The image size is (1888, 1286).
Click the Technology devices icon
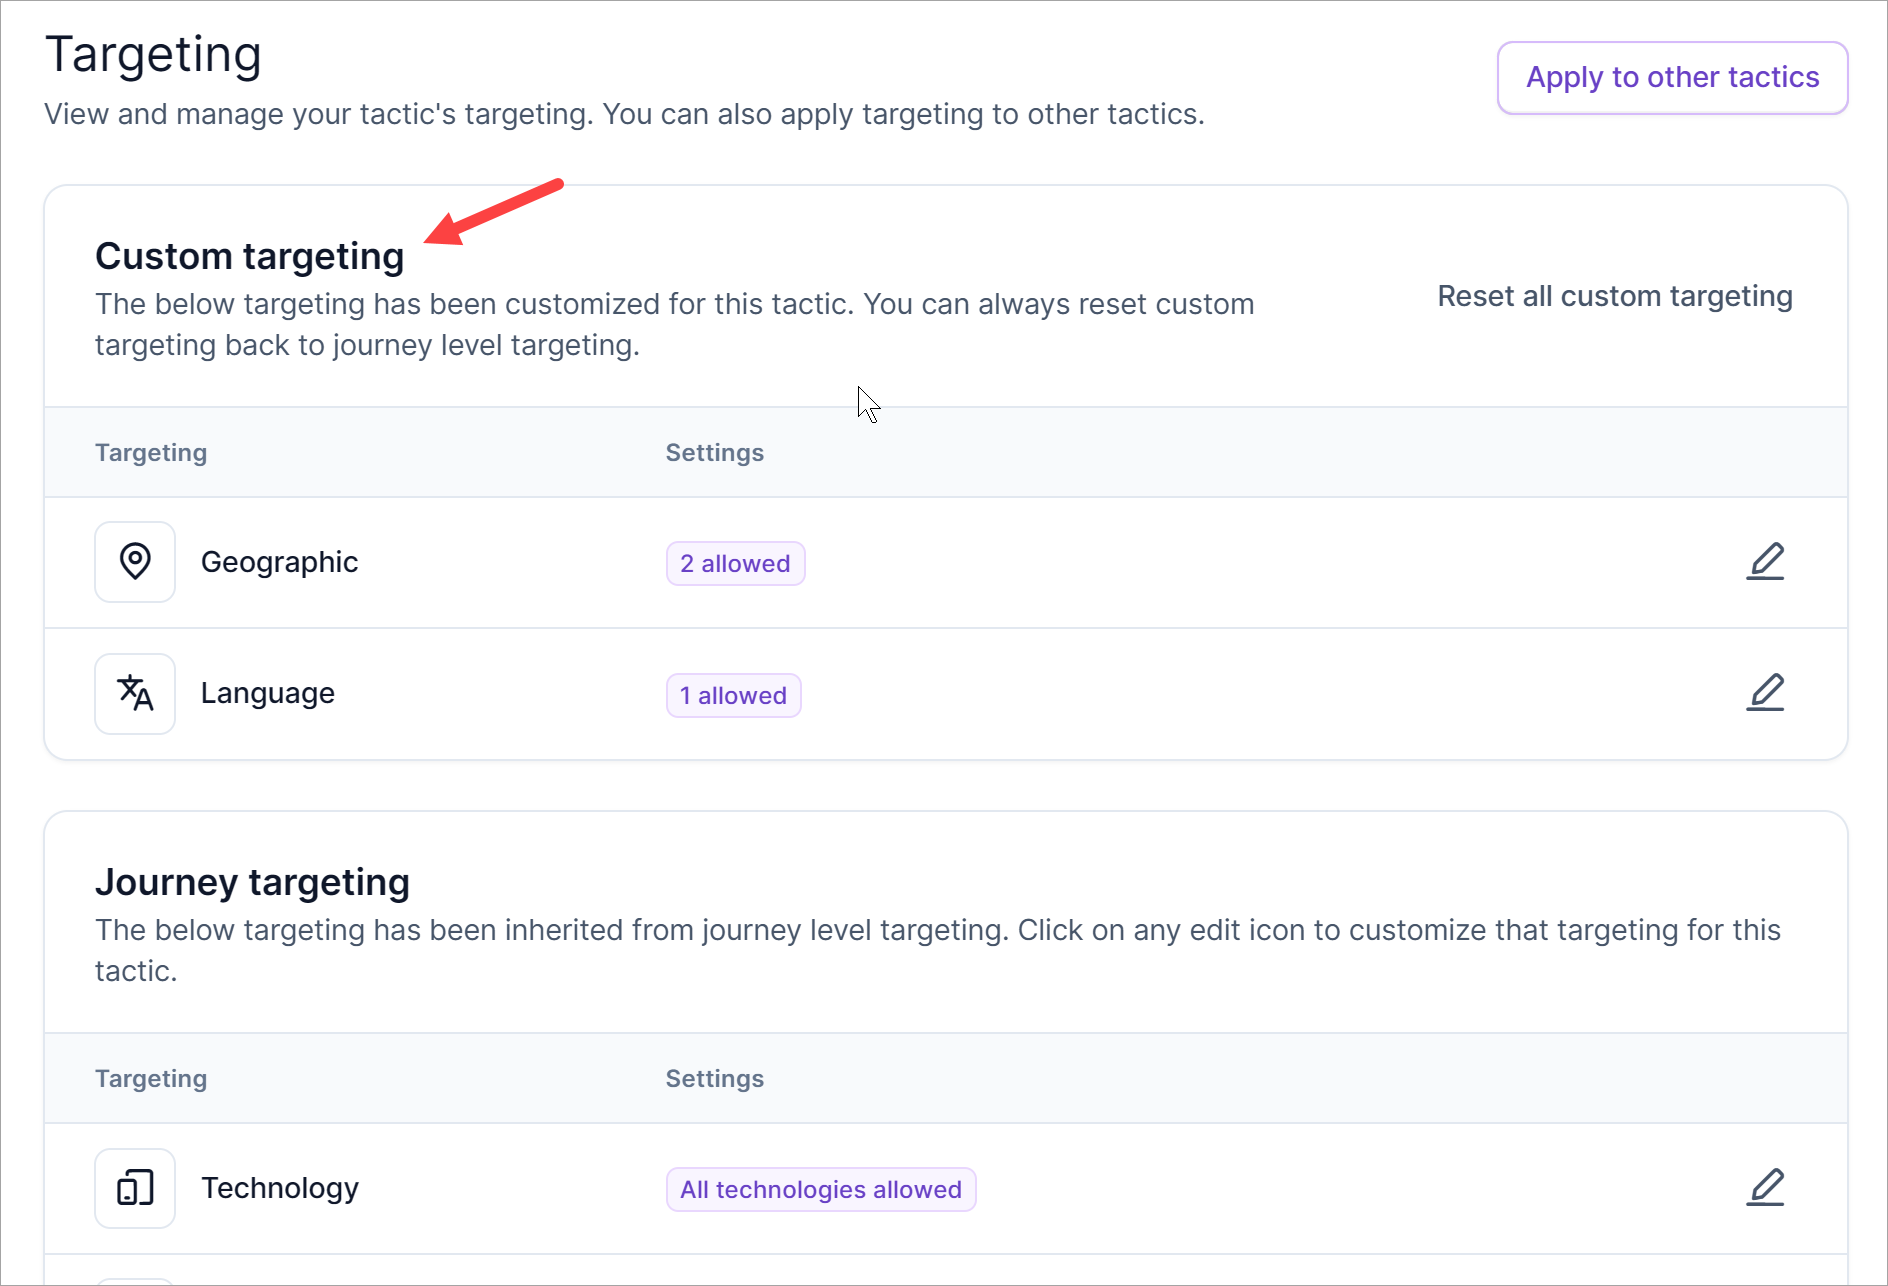tap(135, 1188)
